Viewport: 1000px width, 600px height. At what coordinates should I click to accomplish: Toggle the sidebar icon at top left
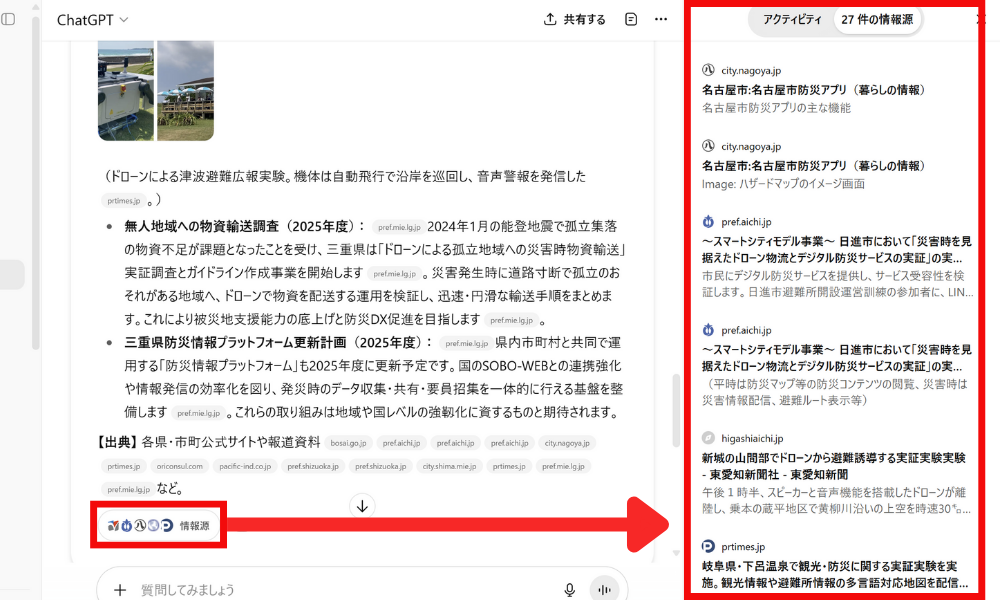pos(8,19)
